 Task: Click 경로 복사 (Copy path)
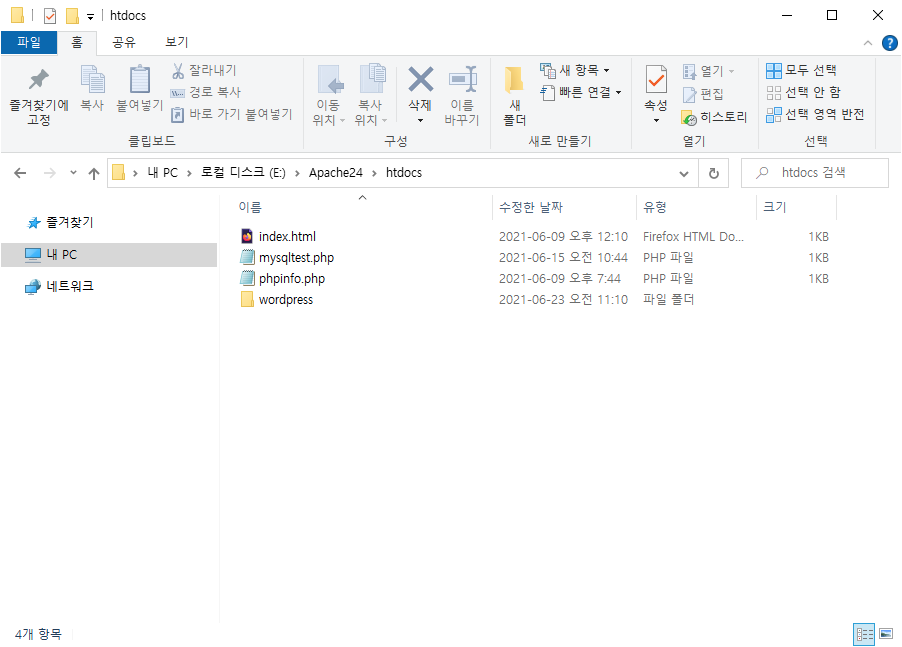pos(206,92)
